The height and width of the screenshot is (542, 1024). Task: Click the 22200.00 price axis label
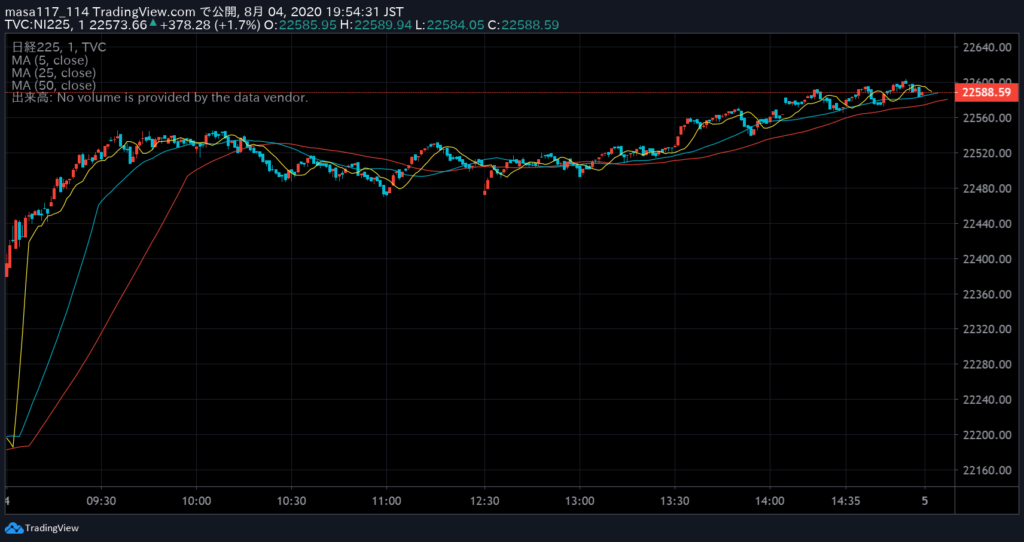[x=987, y=435]
